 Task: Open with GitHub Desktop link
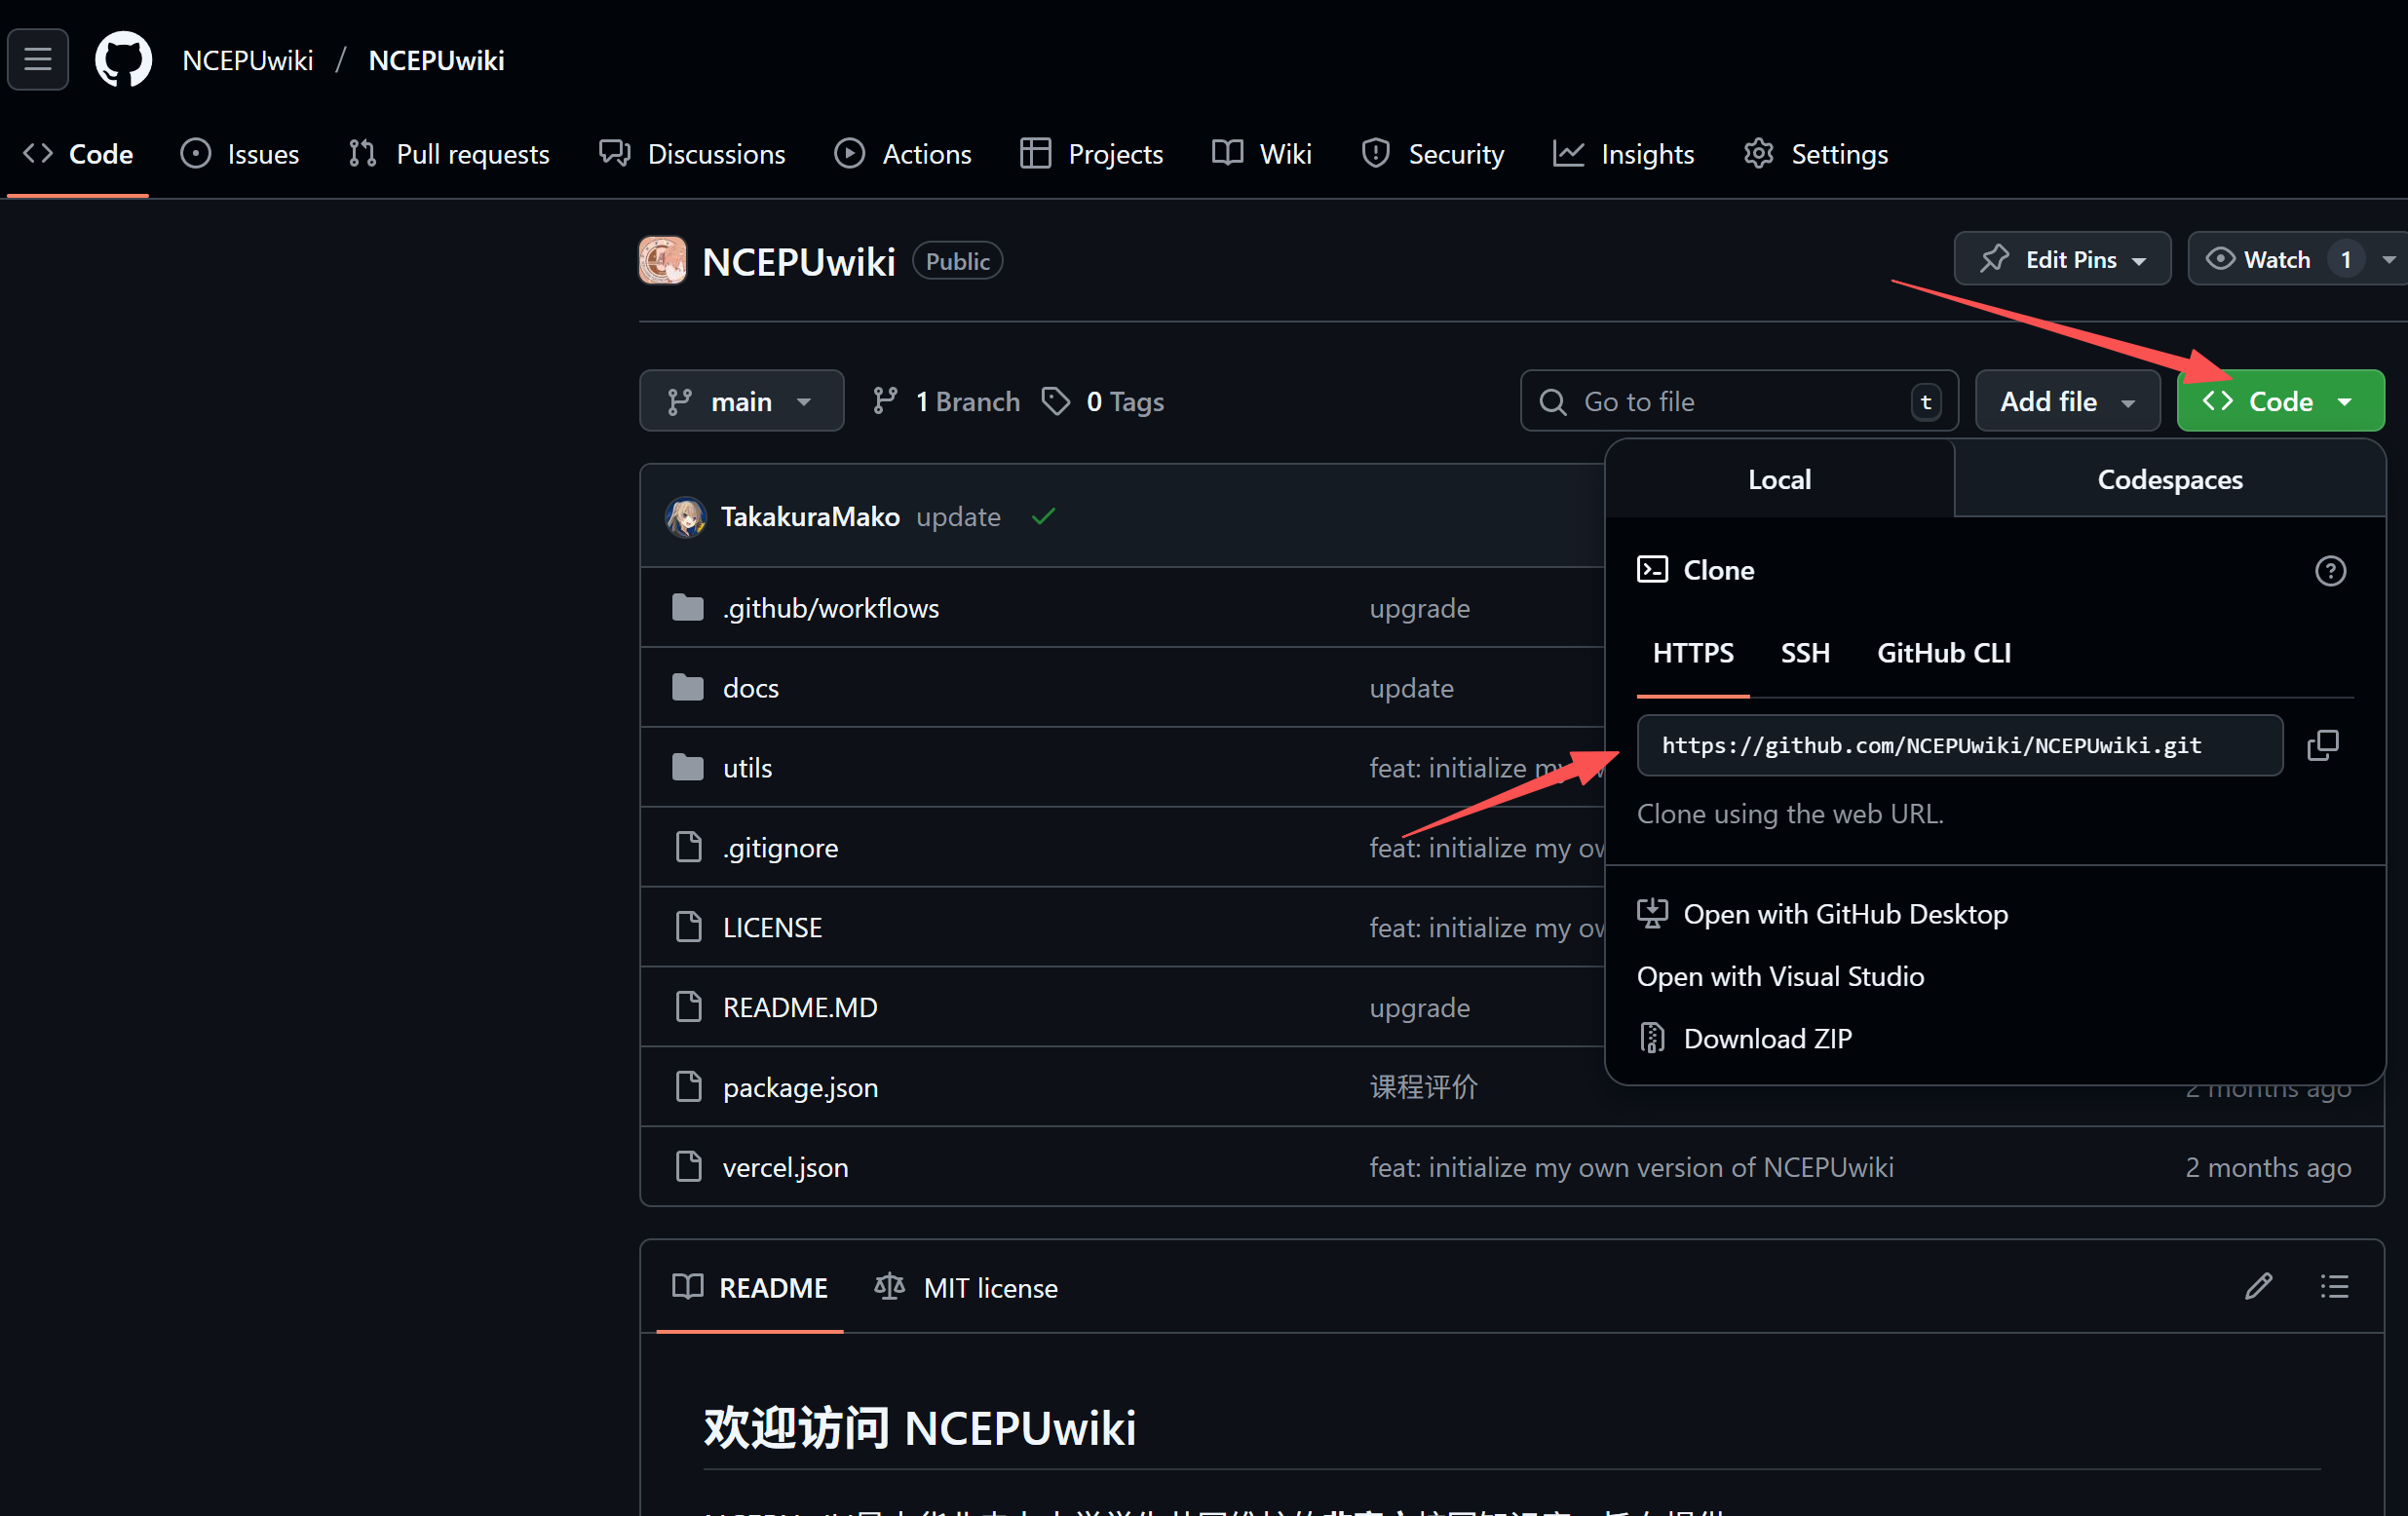point(1844,914)
